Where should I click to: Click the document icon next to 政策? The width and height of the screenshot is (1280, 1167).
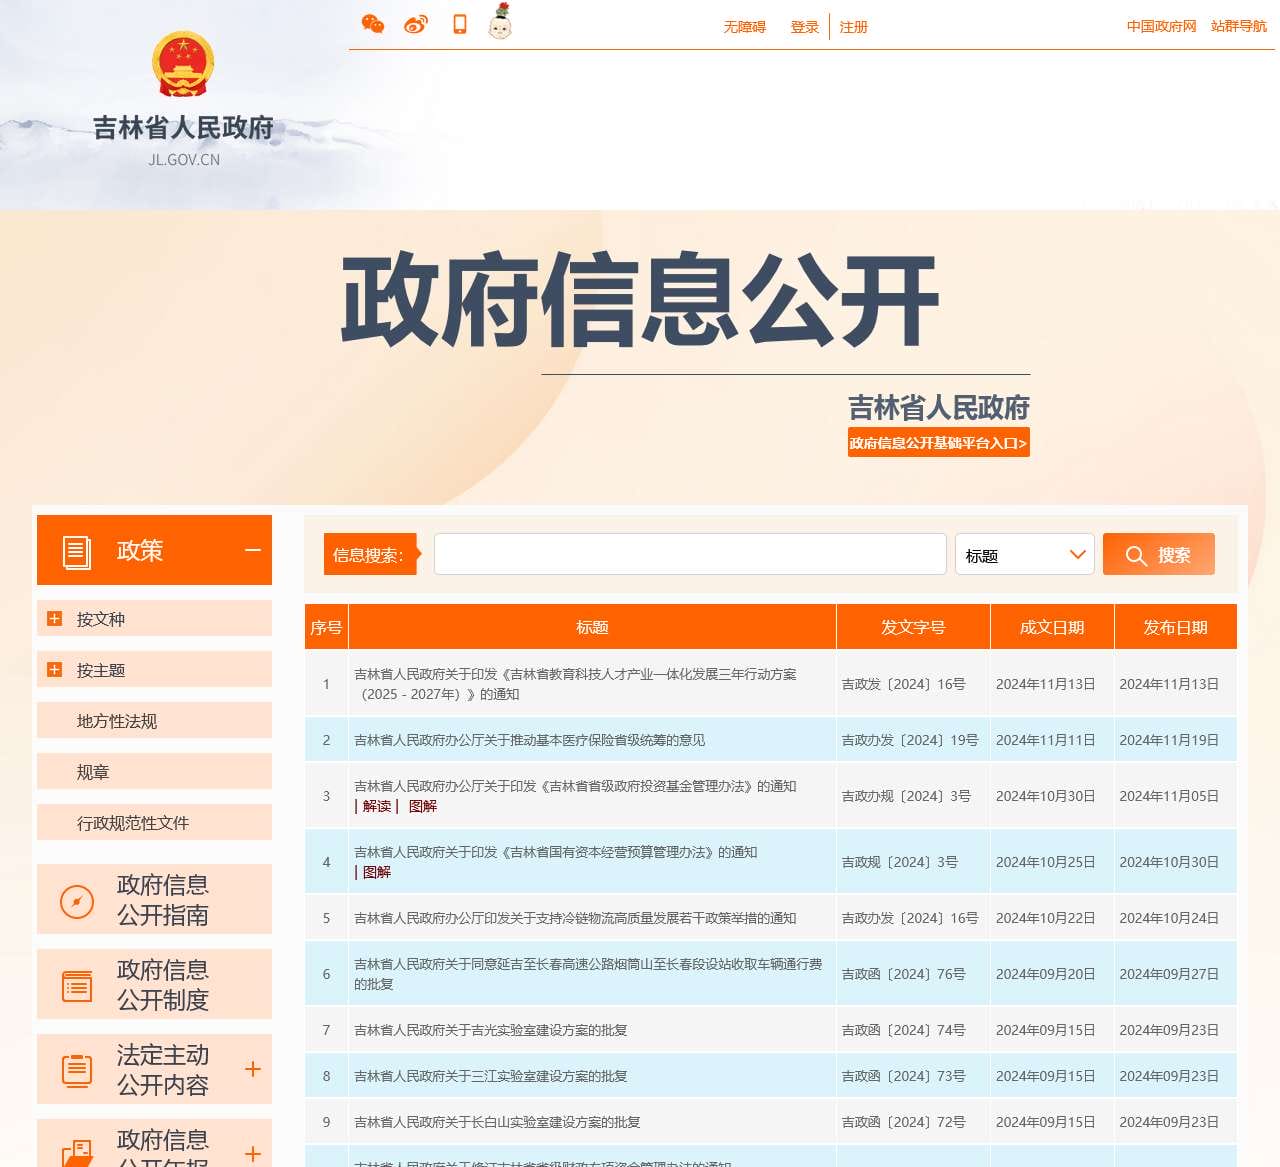click(x=77, y=549)
